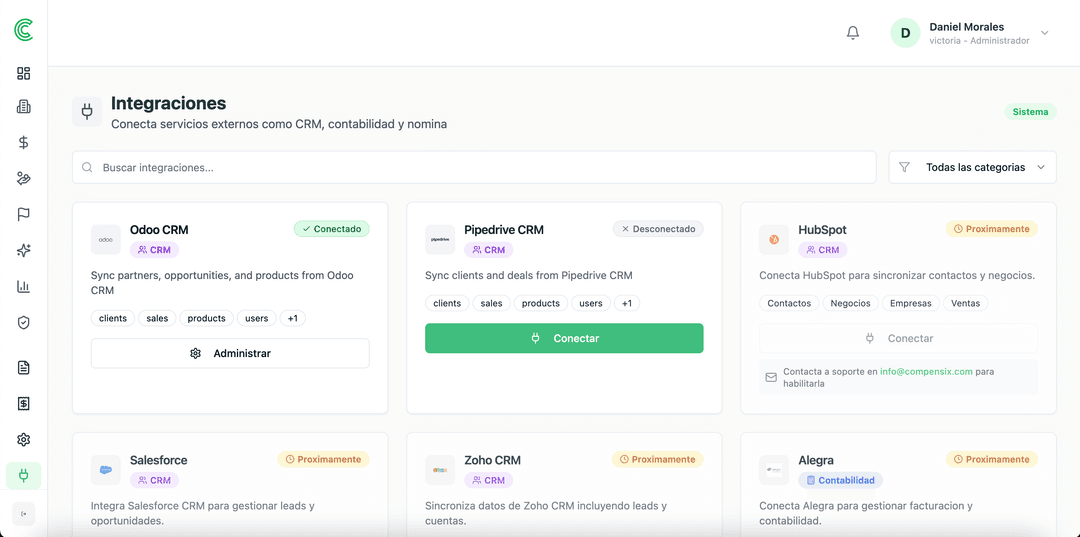Open the notifications bell
This screenshot has height=537, width=1080.
(853, 33)
